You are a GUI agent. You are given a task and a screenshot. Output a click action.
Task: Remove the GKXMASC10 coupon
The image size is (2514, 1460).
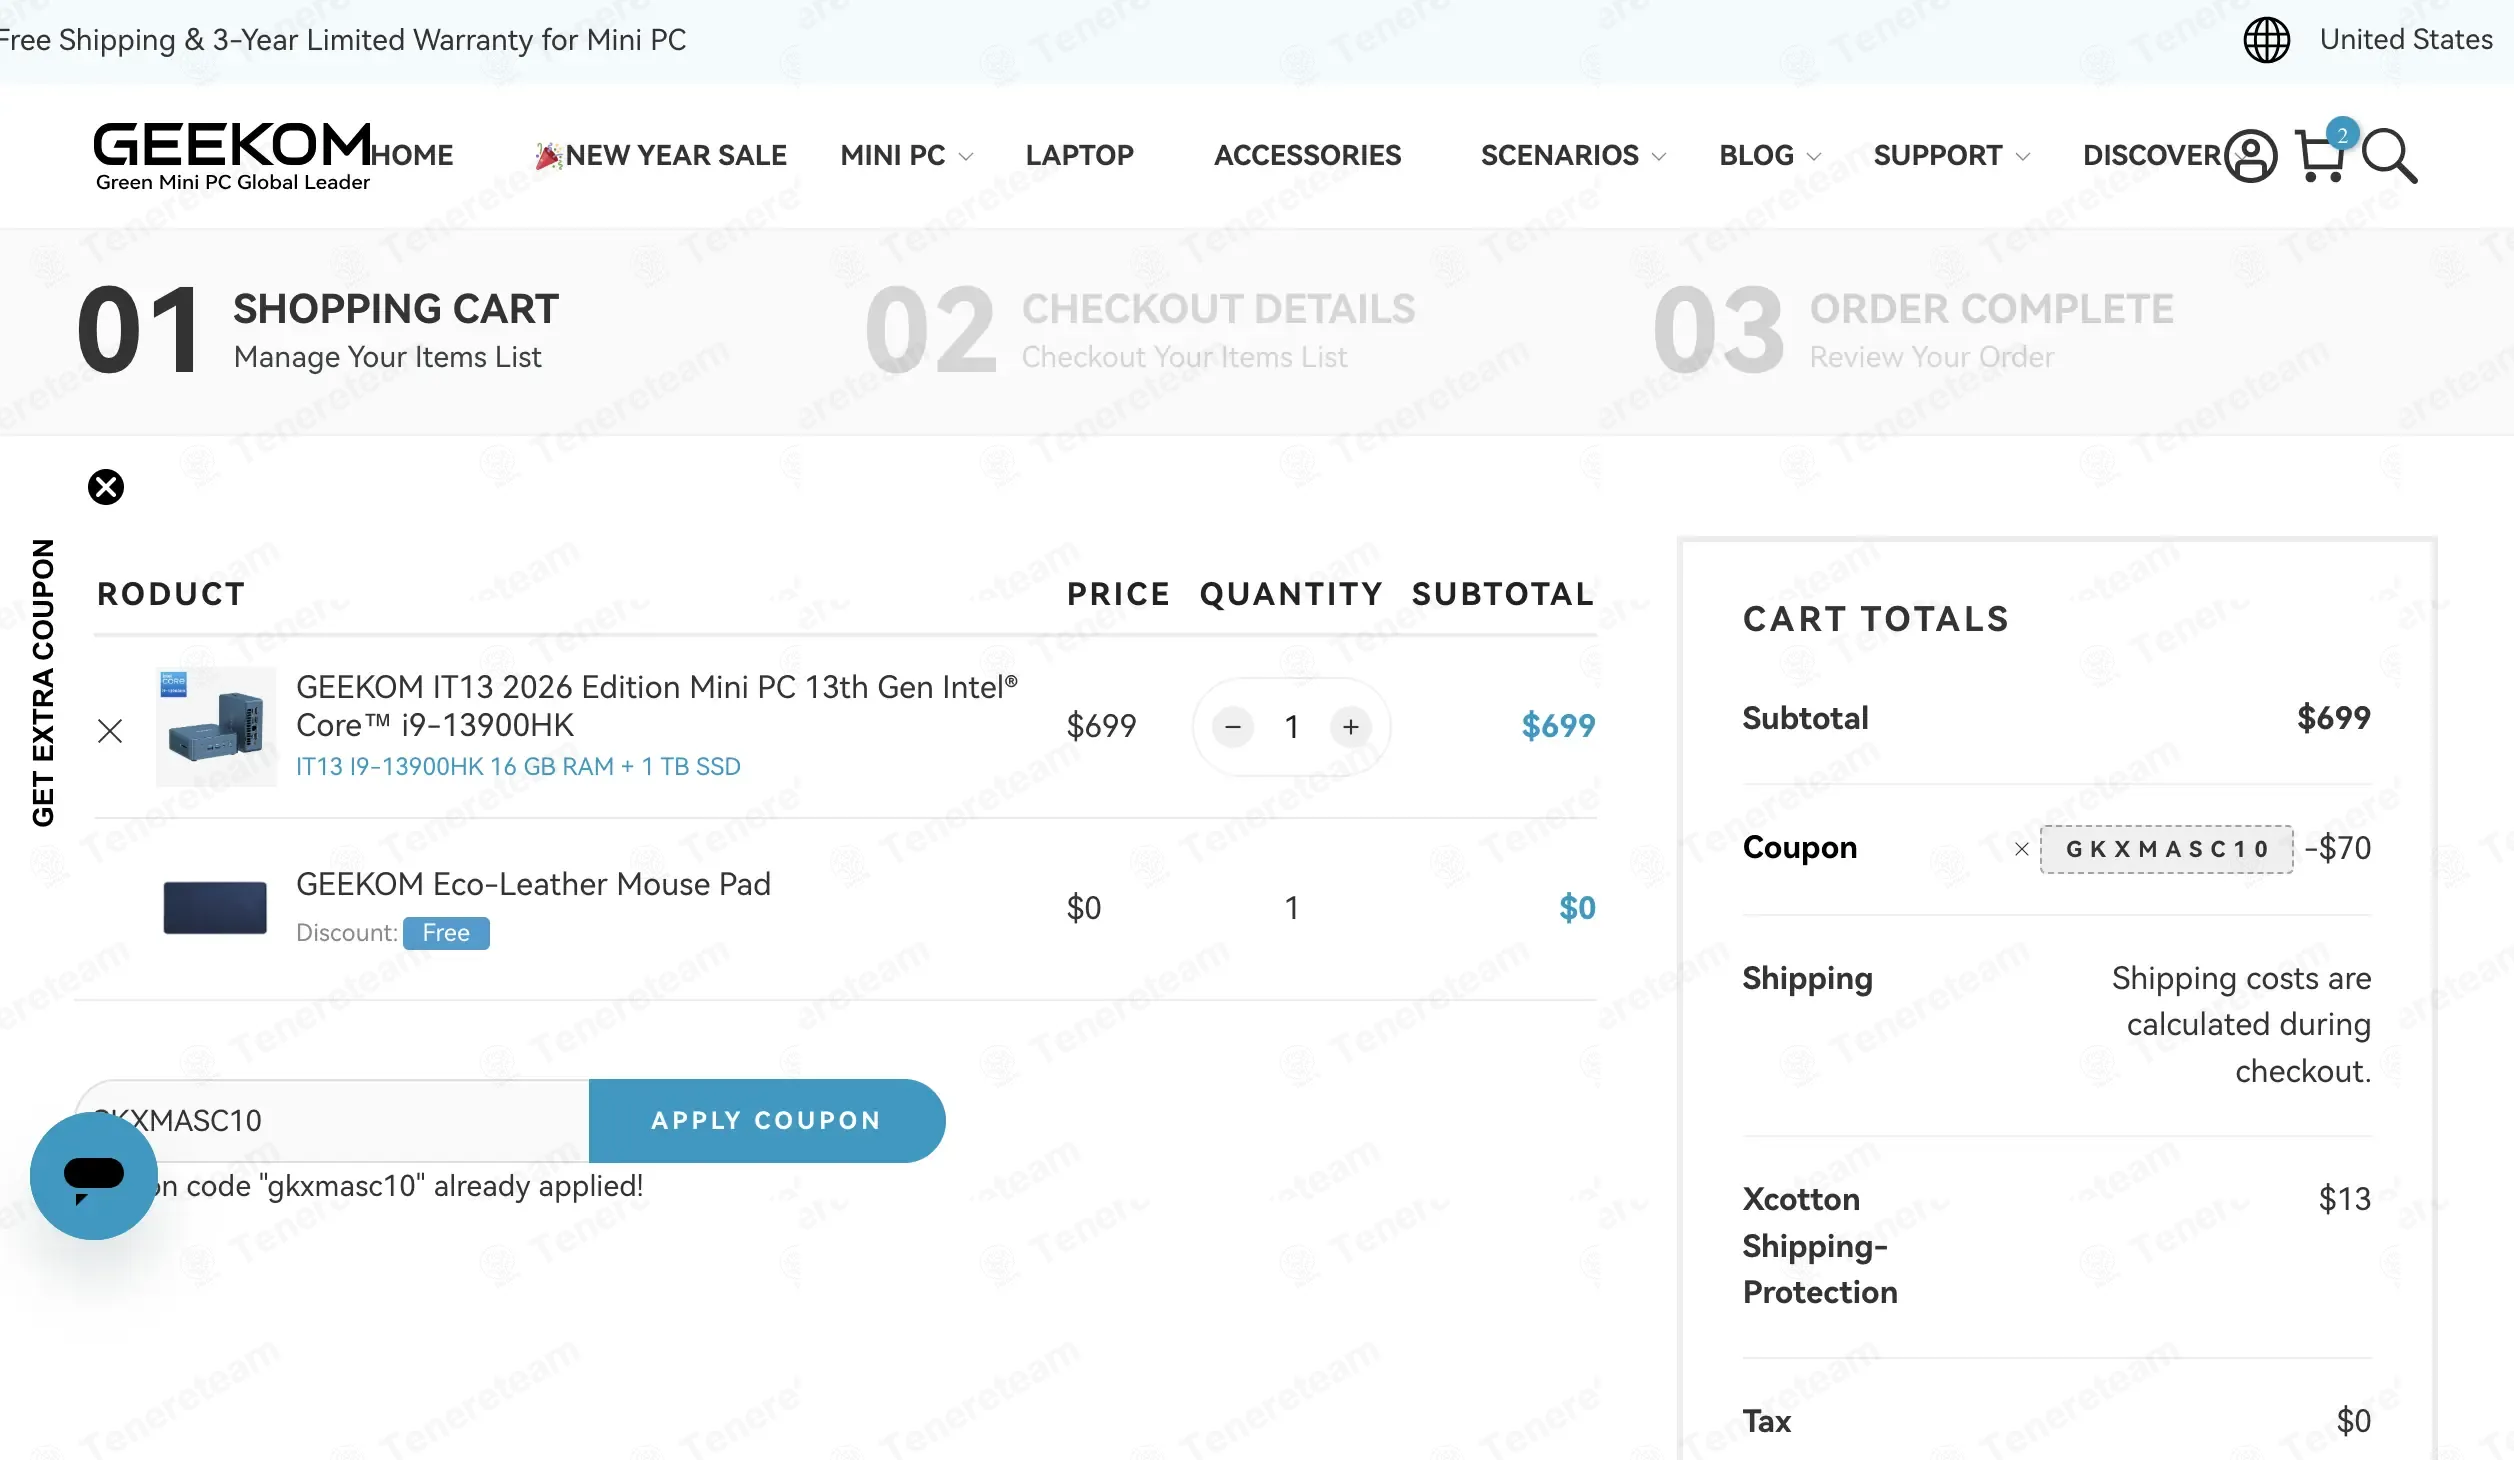coord(2021,849)
